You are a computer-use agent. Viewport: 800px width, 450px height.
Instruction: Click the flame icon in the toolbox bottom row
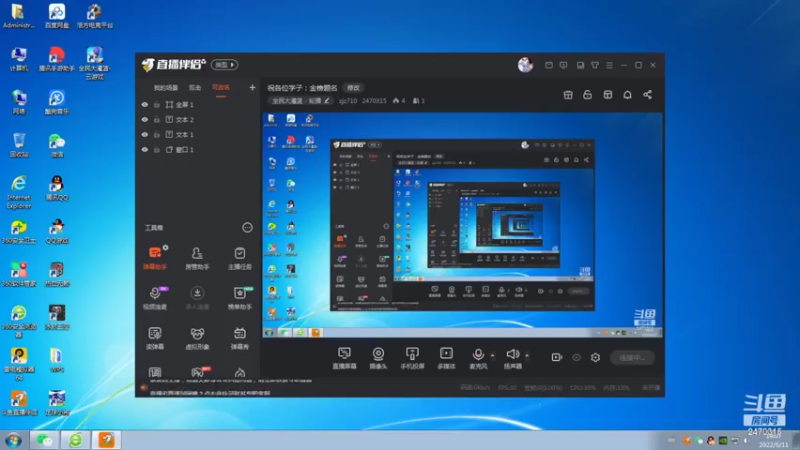[x=240, y=372]
